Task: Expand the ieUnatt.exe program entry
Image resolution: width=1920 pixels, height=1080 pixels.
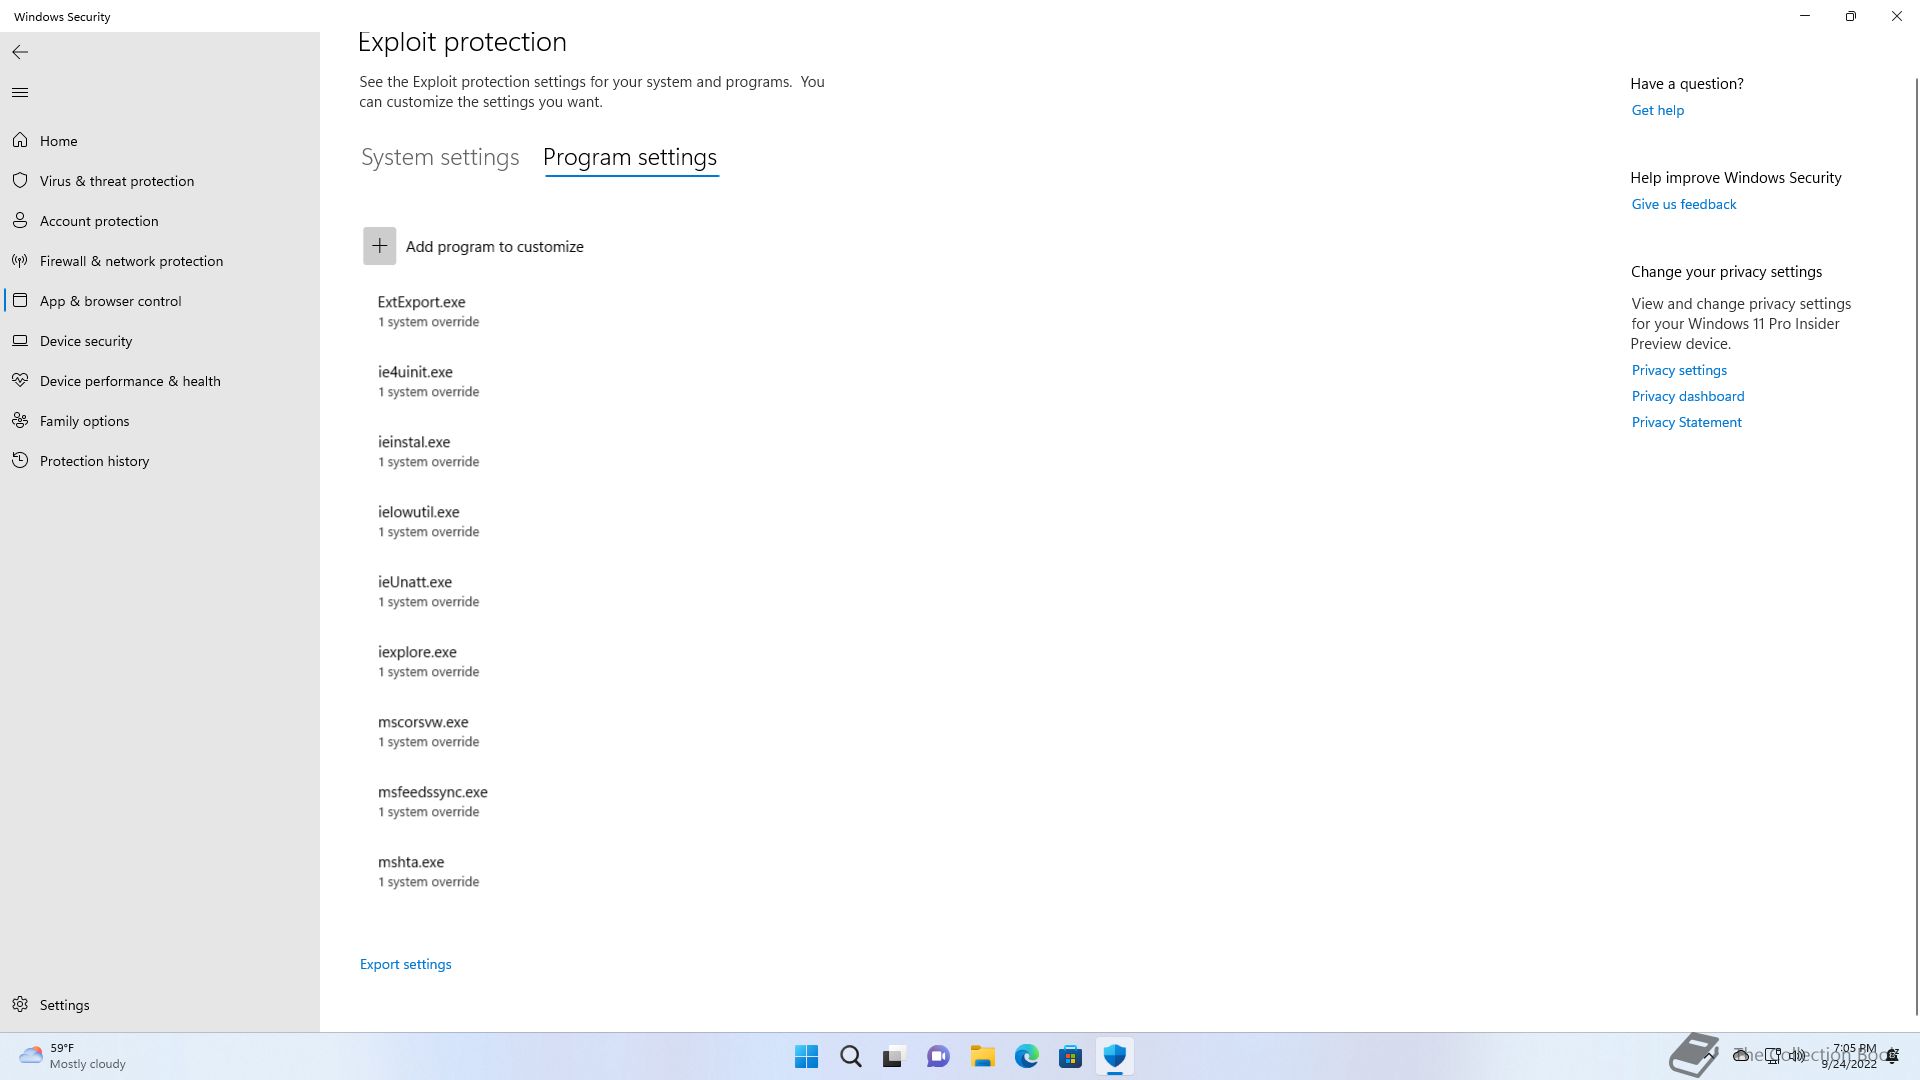Action: (428, 591)
